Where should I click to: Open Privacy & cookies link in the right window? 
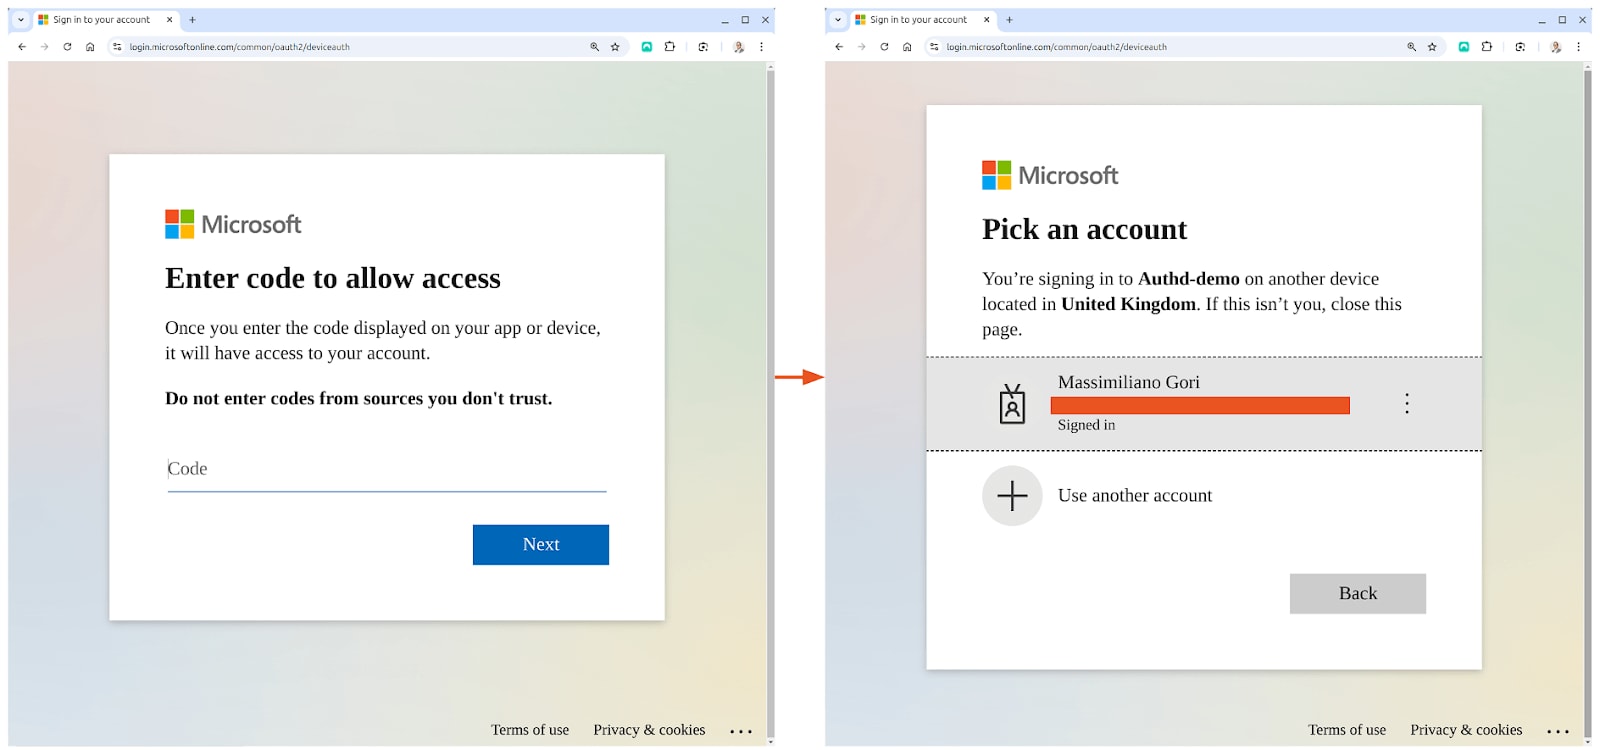pyautogui.click(x=1466, y=730)
